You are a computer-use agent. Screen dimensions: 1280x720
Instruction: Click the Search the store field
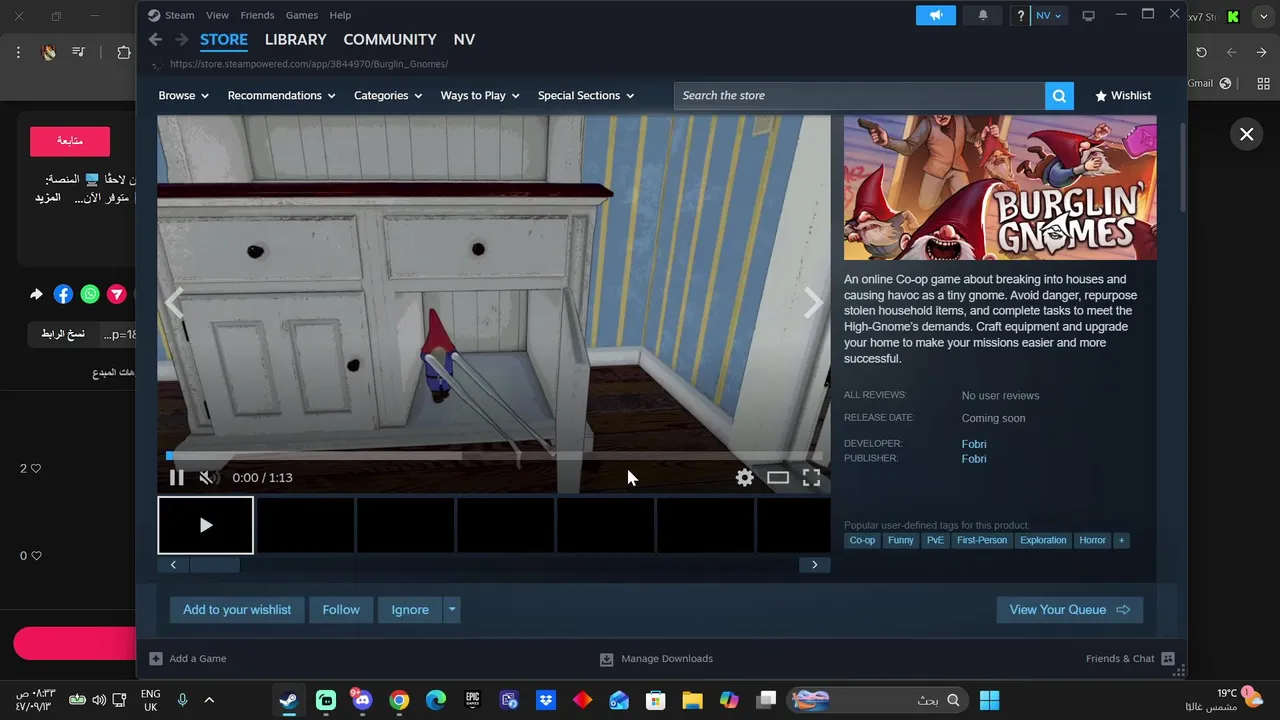[x=859, y=96]
